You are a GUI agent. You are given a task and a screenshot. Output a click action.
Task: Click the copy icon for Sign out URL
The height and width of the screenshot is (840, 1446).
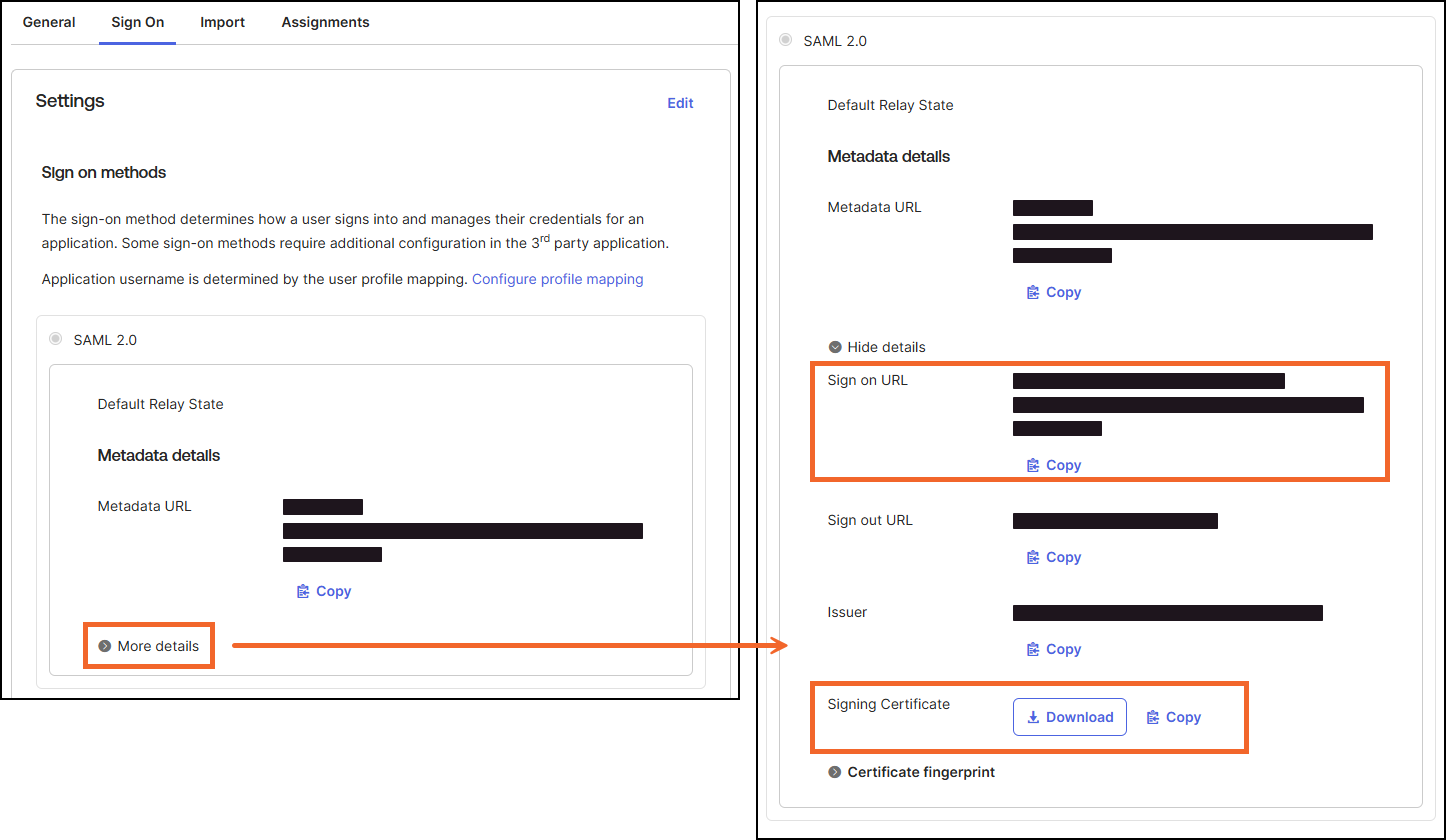tap(1034, 557)
